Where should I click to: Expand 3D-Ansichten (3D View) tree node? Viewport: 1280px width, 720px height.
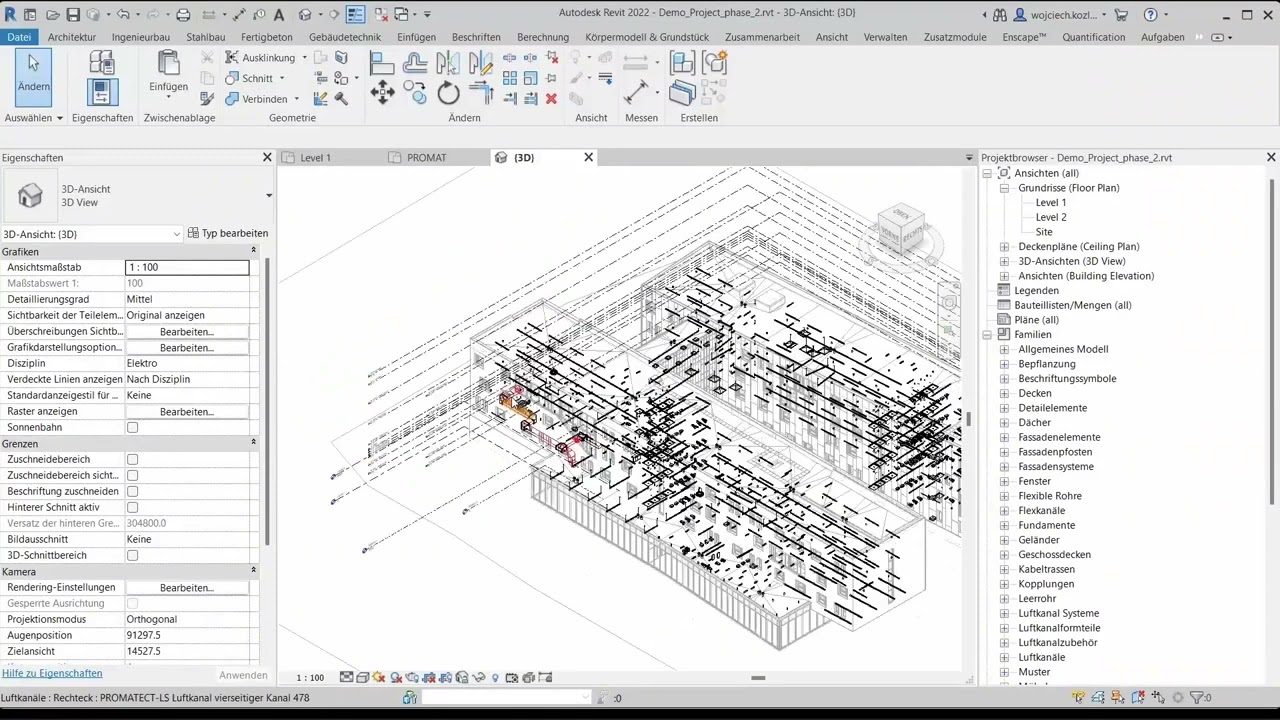point(1005,261)
